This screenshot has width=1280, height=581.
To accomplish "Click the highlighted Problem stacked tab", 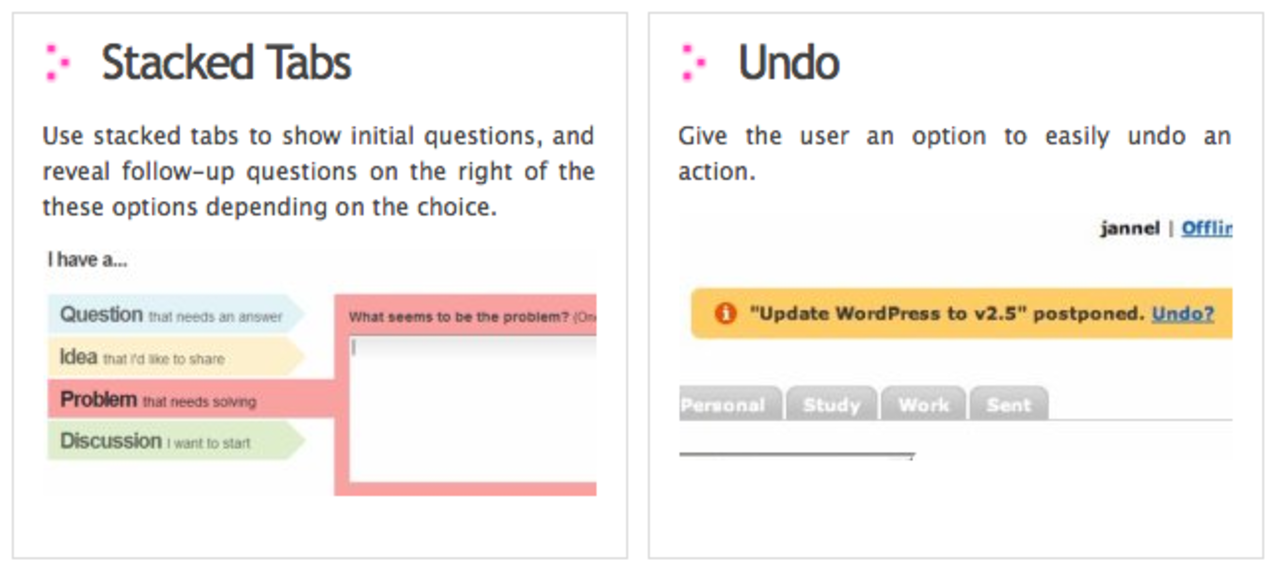I will coord(160,398).
